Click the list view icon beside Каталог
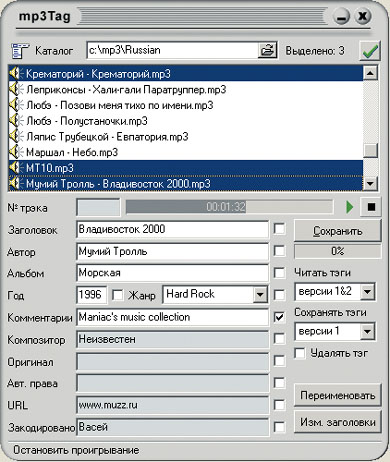This screenshot has height=462, width=390. pos(20,51)
